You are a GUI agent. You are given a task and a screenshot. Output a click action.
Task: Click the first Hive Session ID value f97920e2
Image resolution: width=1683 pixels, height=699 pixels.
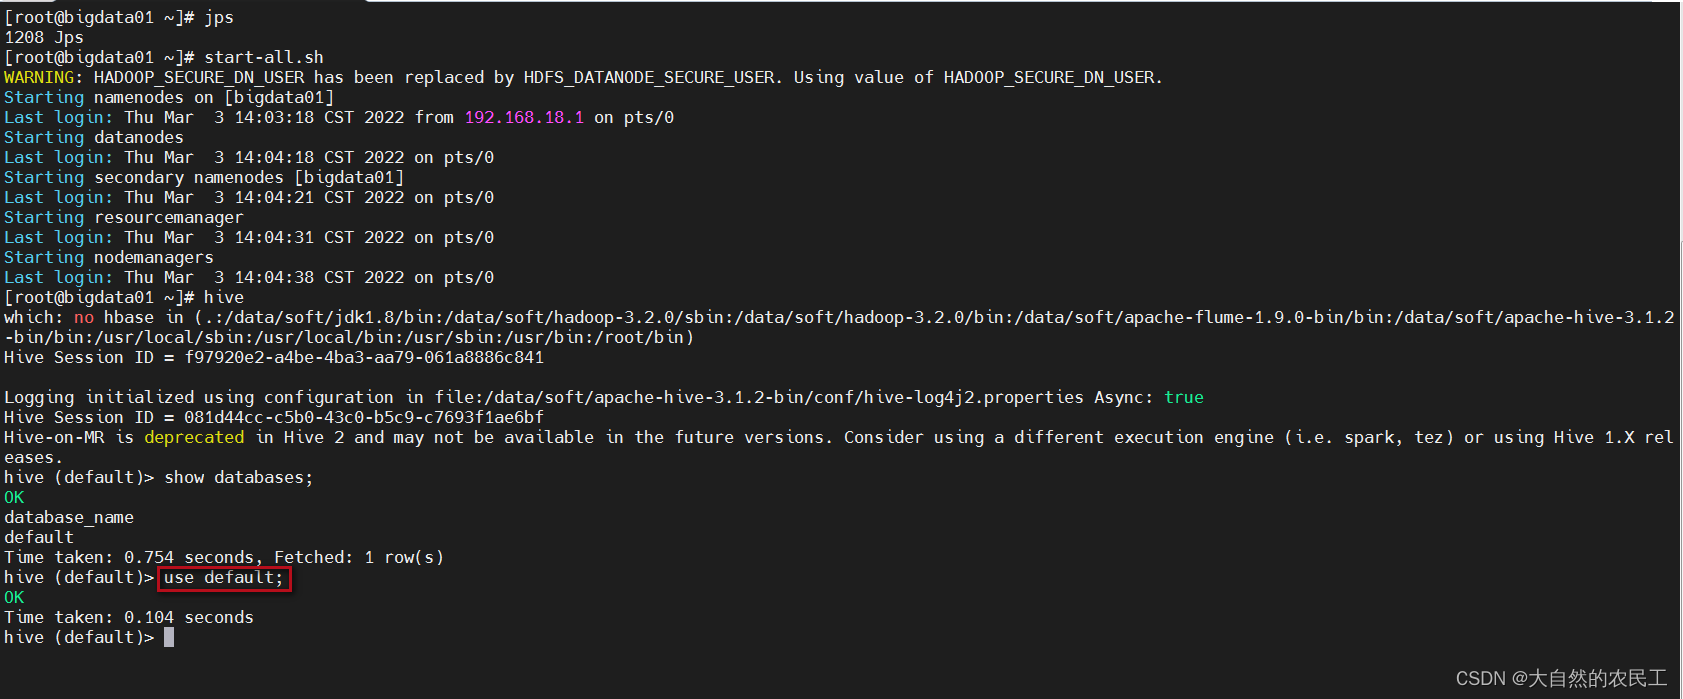pyautogui.click(x=364, y=357)
